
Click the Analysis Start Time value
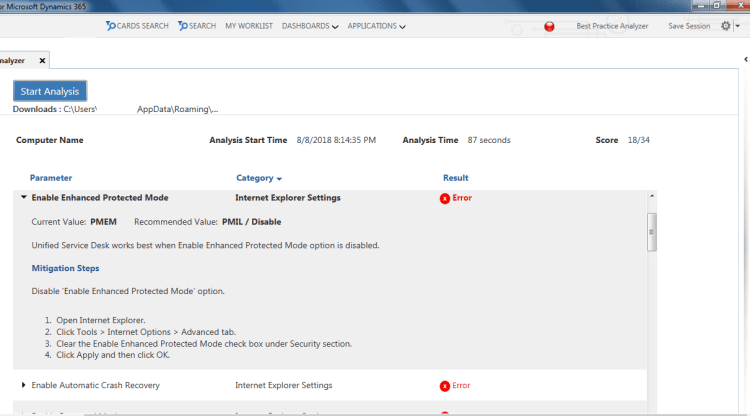click(336, 140)
